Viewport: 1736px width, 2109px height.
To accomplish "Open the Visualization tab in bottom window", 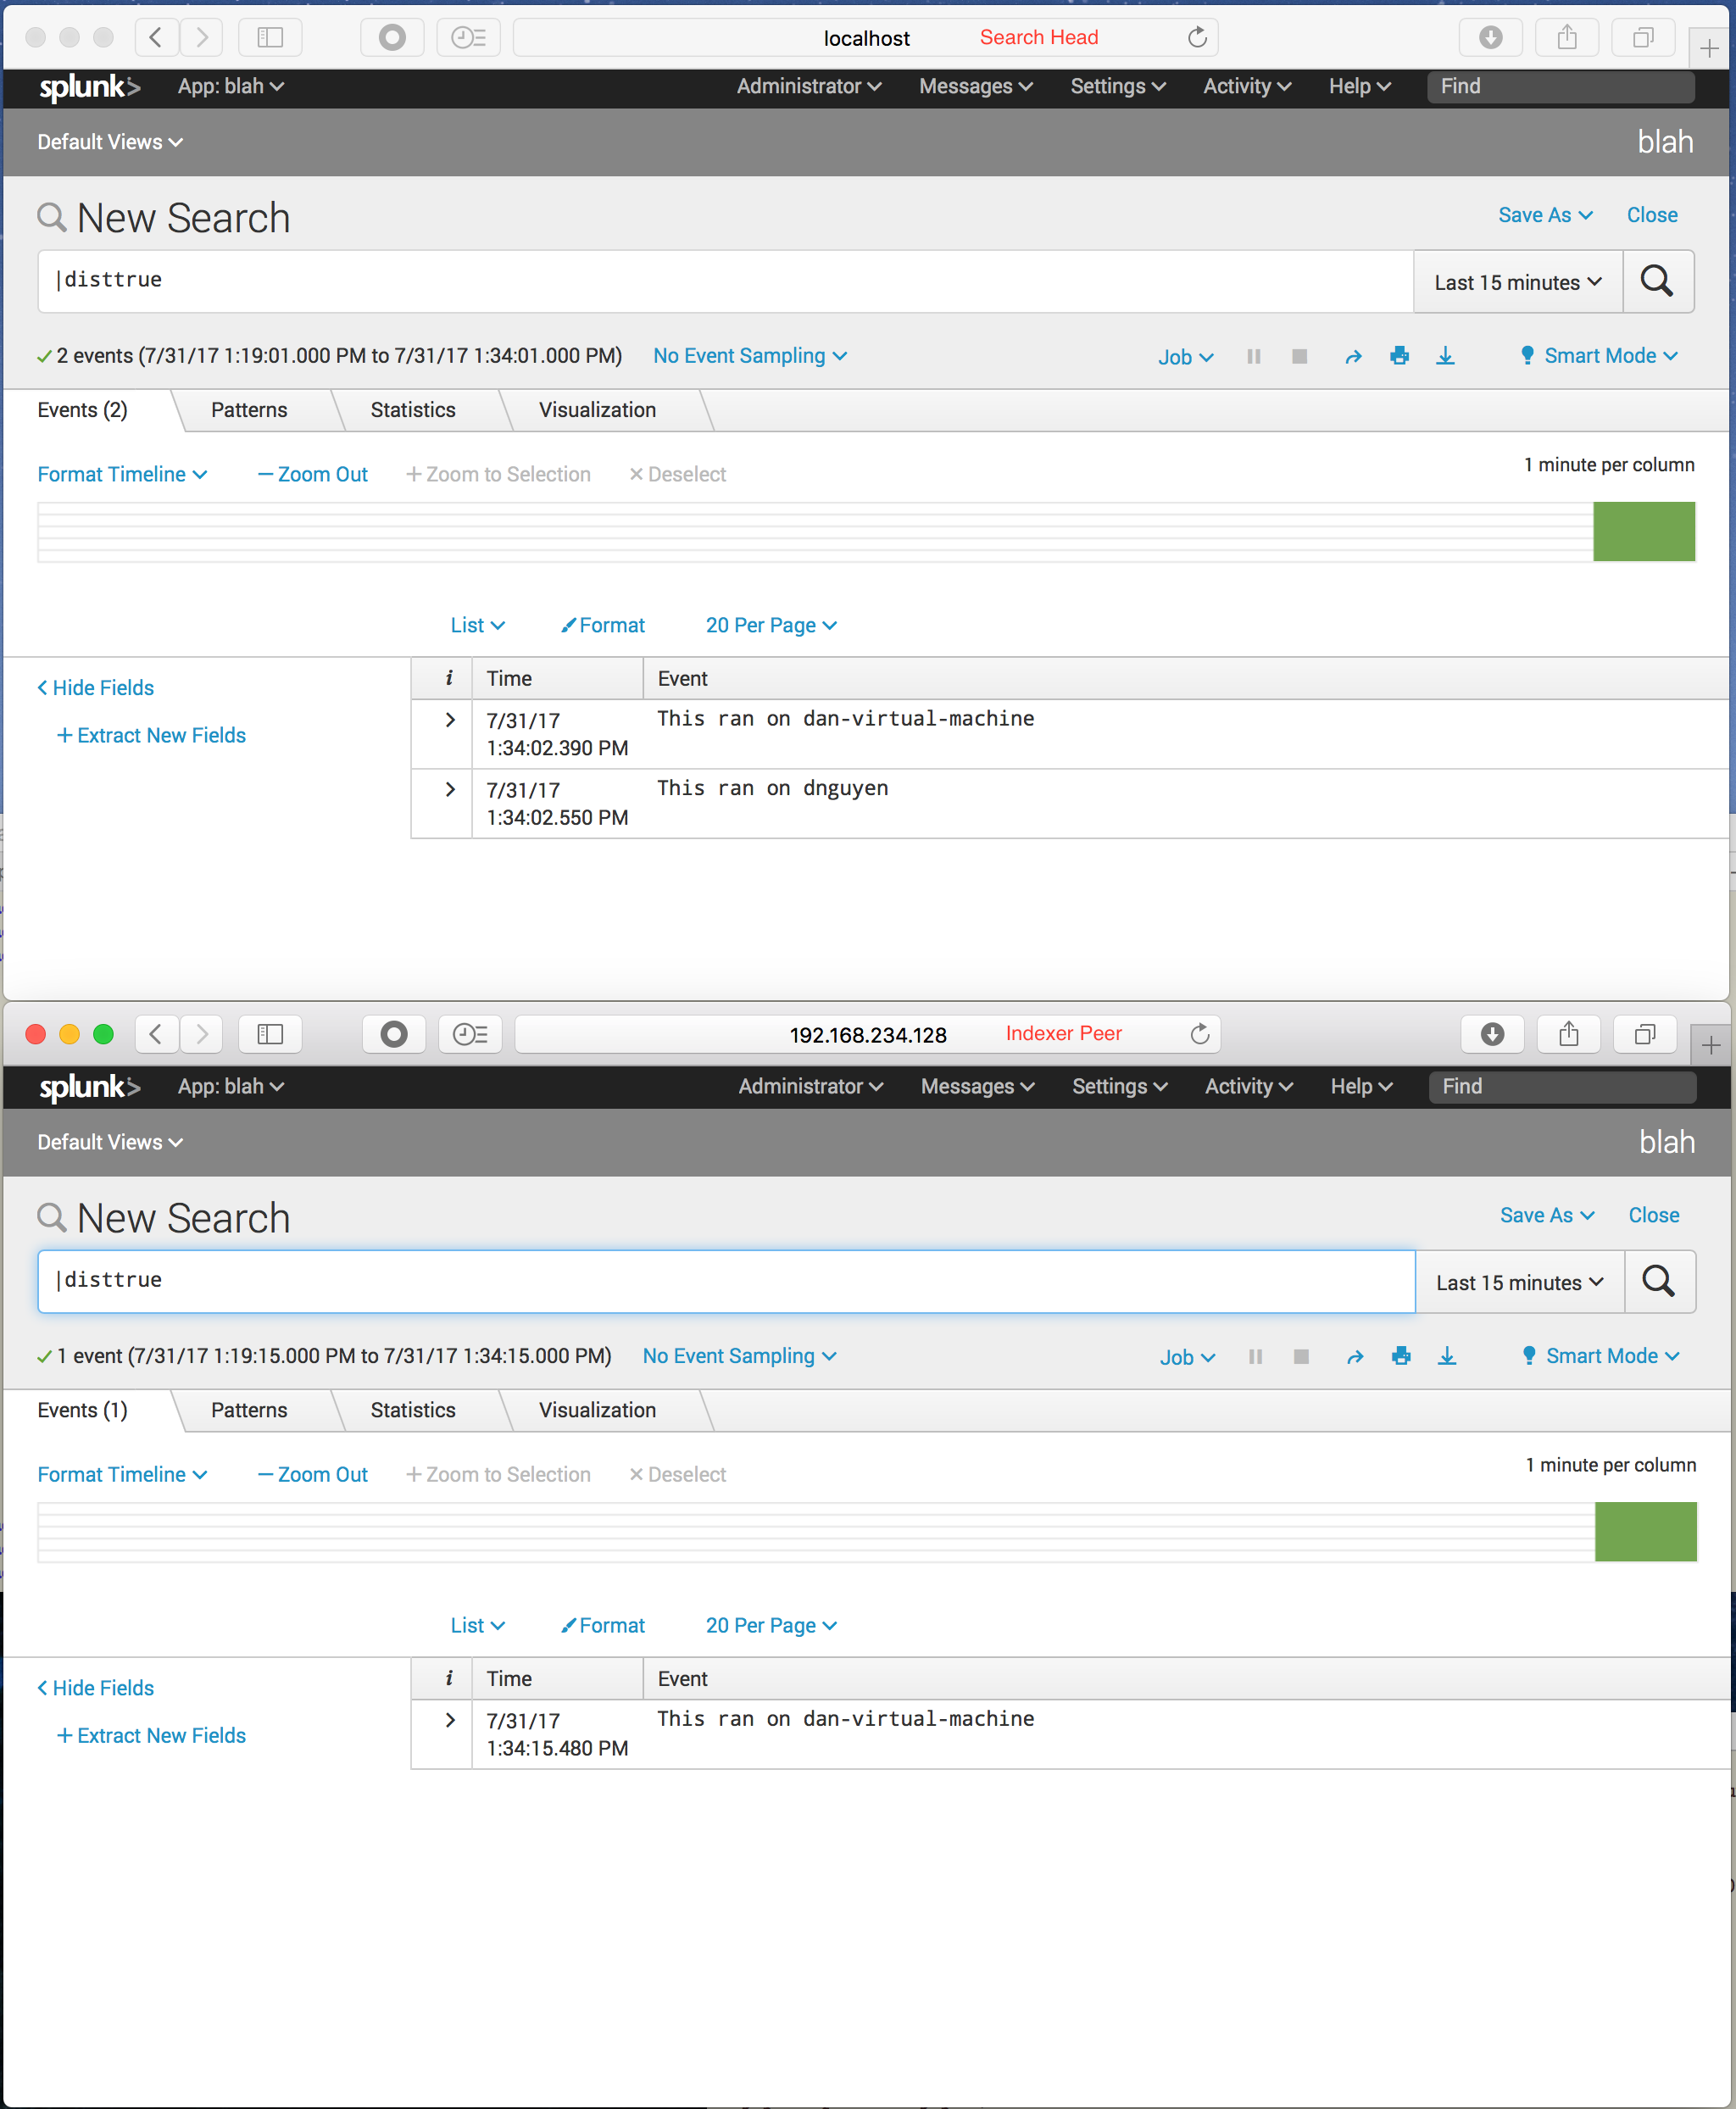I will (597, 1410).
